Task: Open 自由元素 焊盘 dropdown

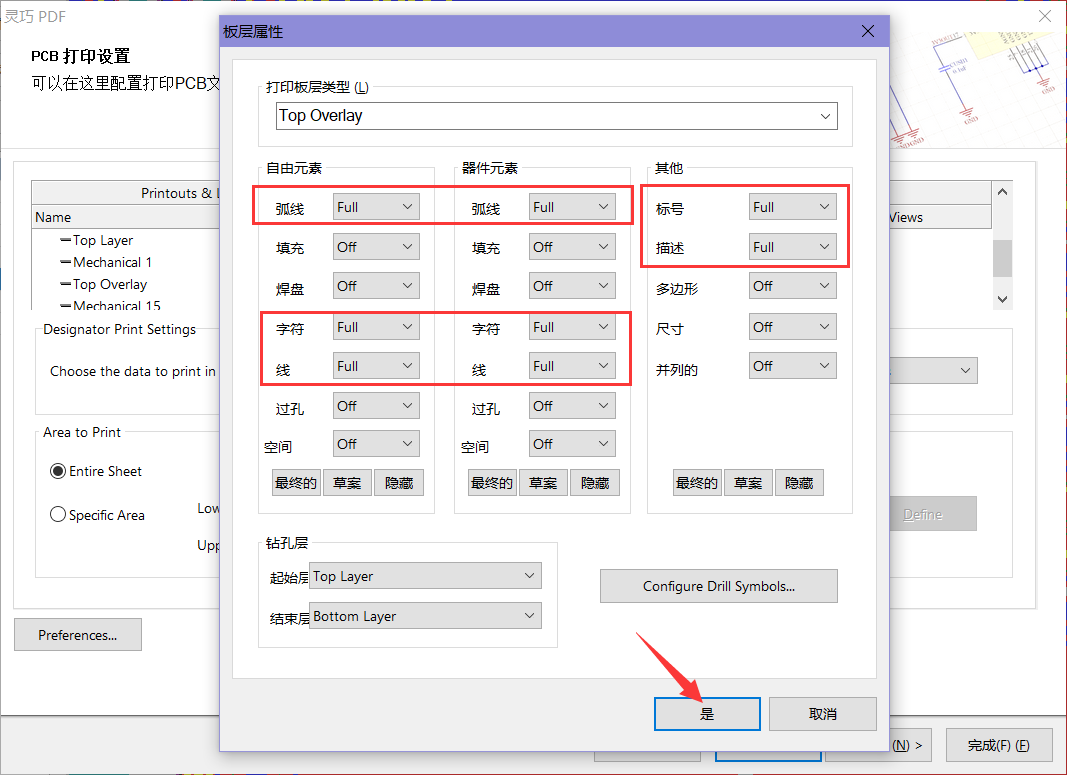Action: pyautogui.click(x=376, y=286)
